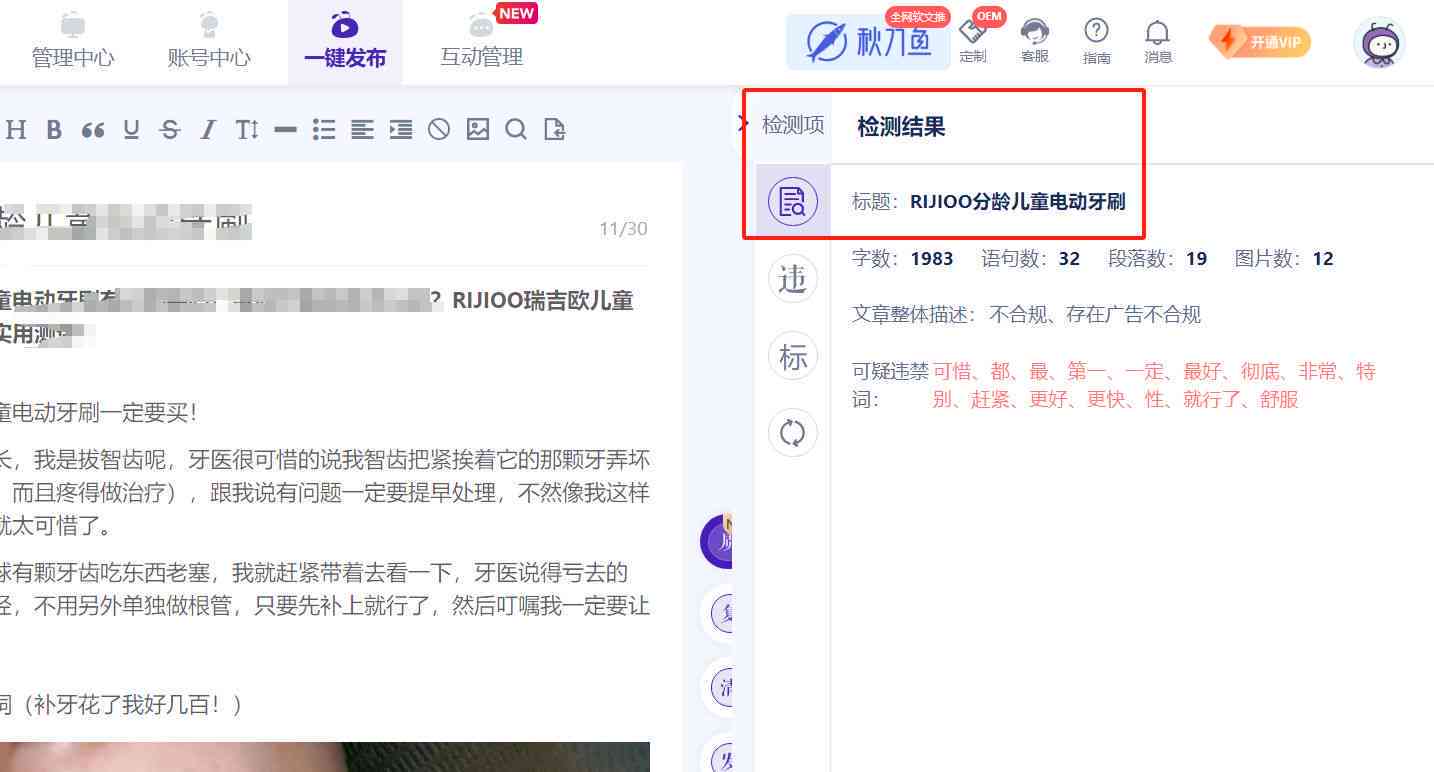Click the flagged word 就行了
The image size is (1434, 772).
tap(1211, 400)
